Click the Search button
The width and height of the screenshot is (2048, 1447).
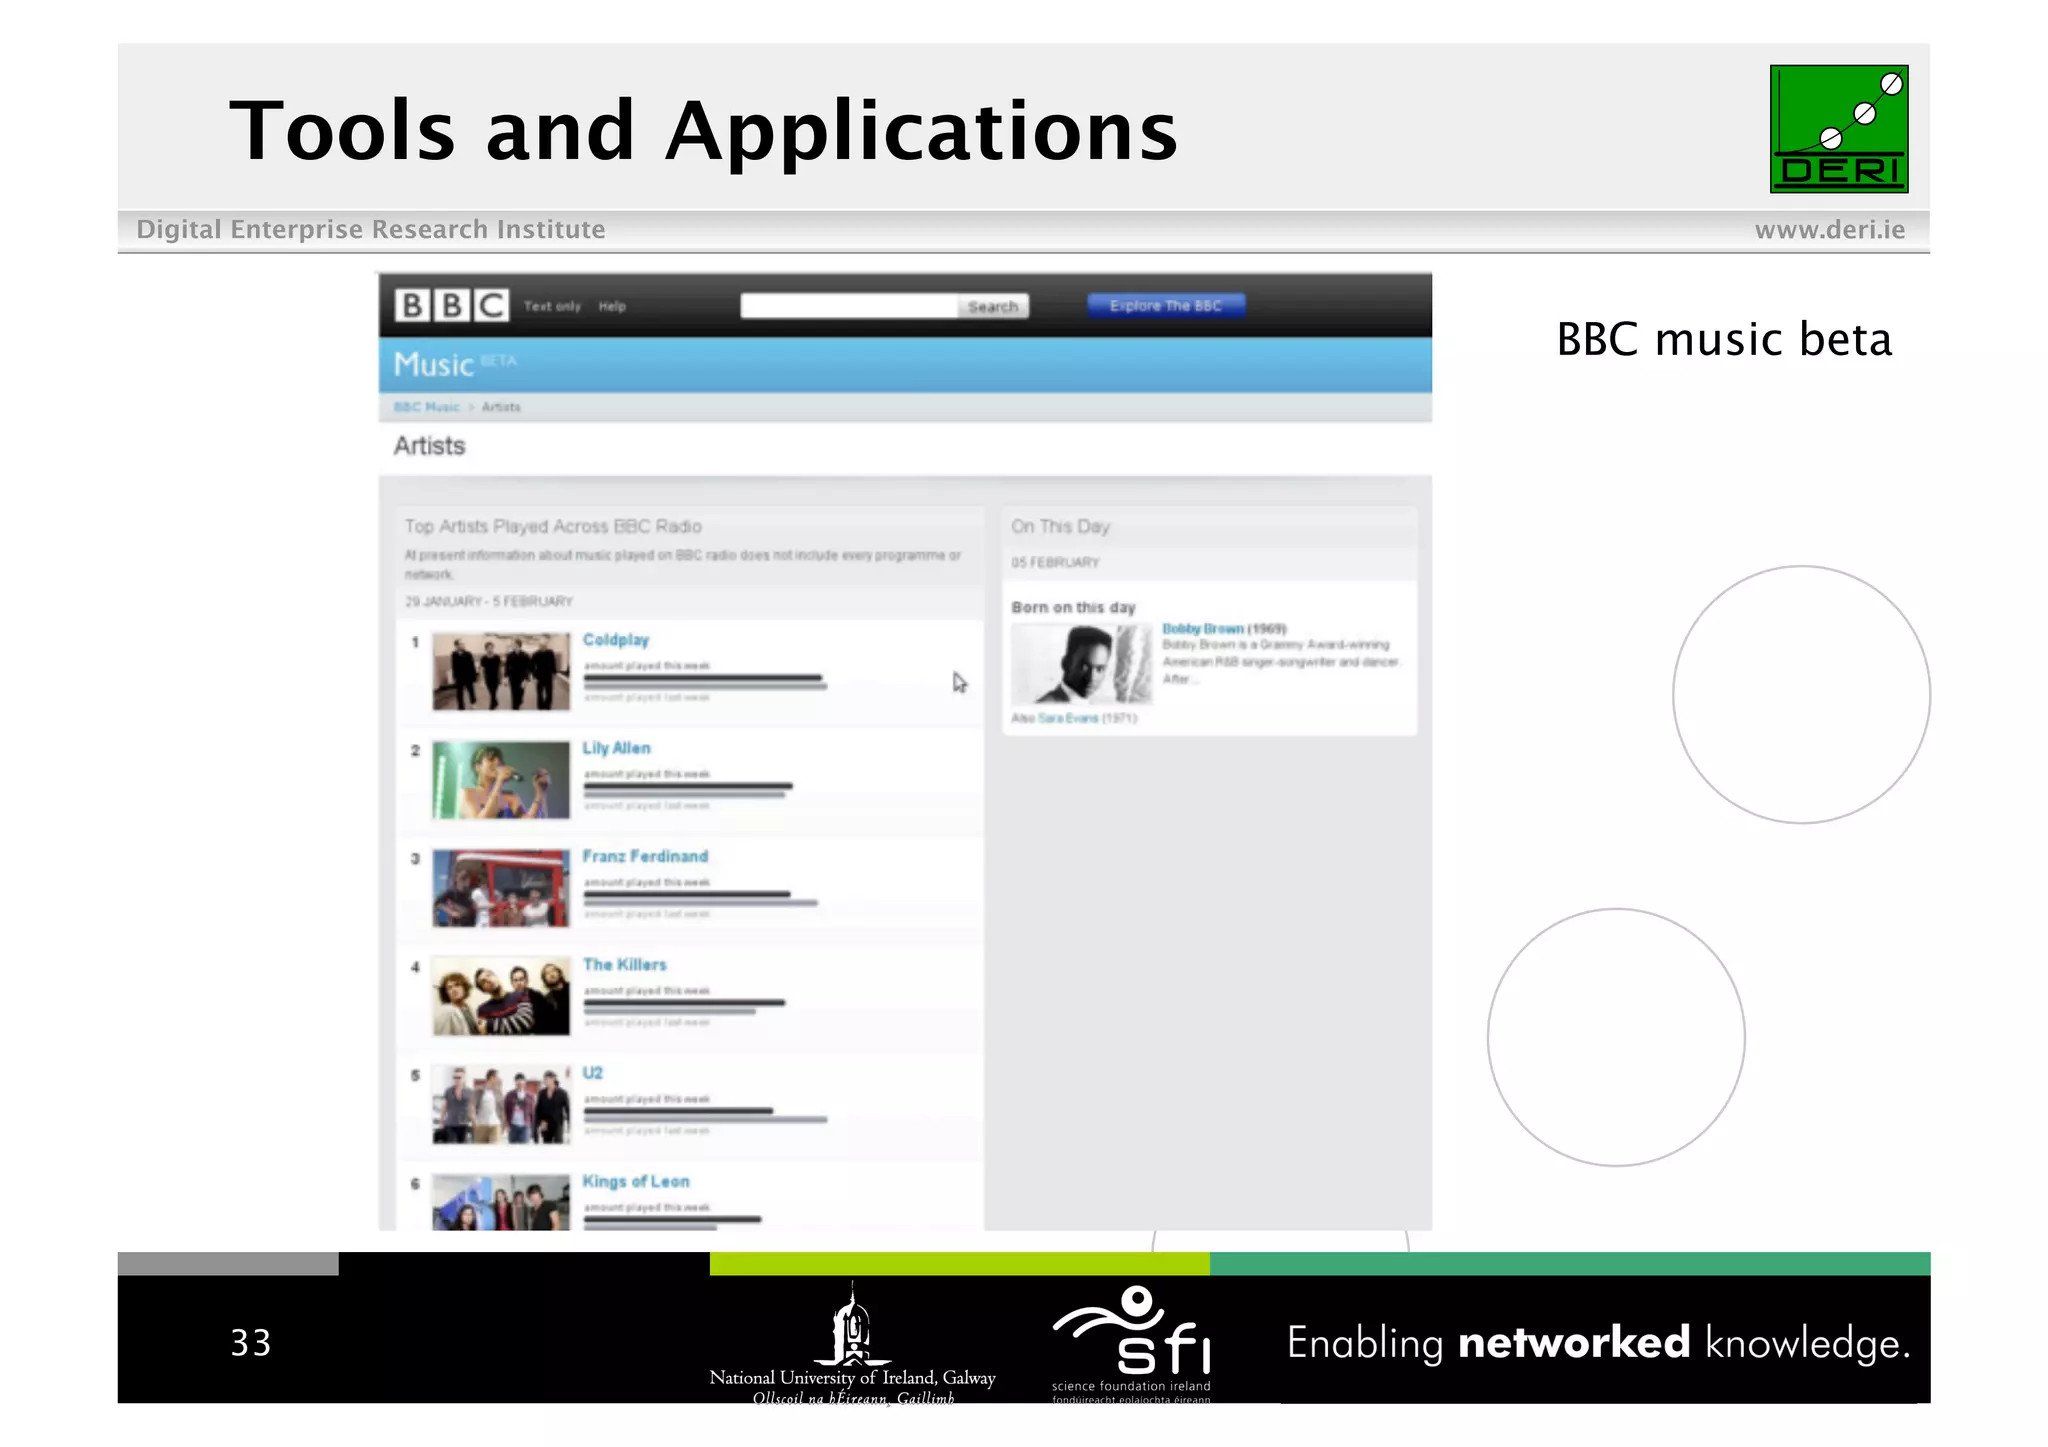[992, 306]
